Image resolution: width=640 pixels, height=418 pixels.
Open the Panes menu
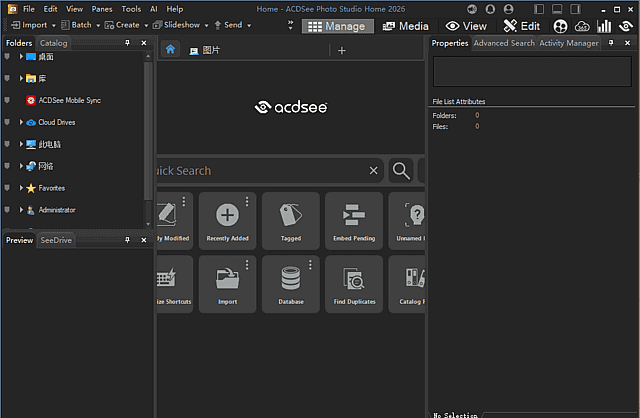click(102, 9)
